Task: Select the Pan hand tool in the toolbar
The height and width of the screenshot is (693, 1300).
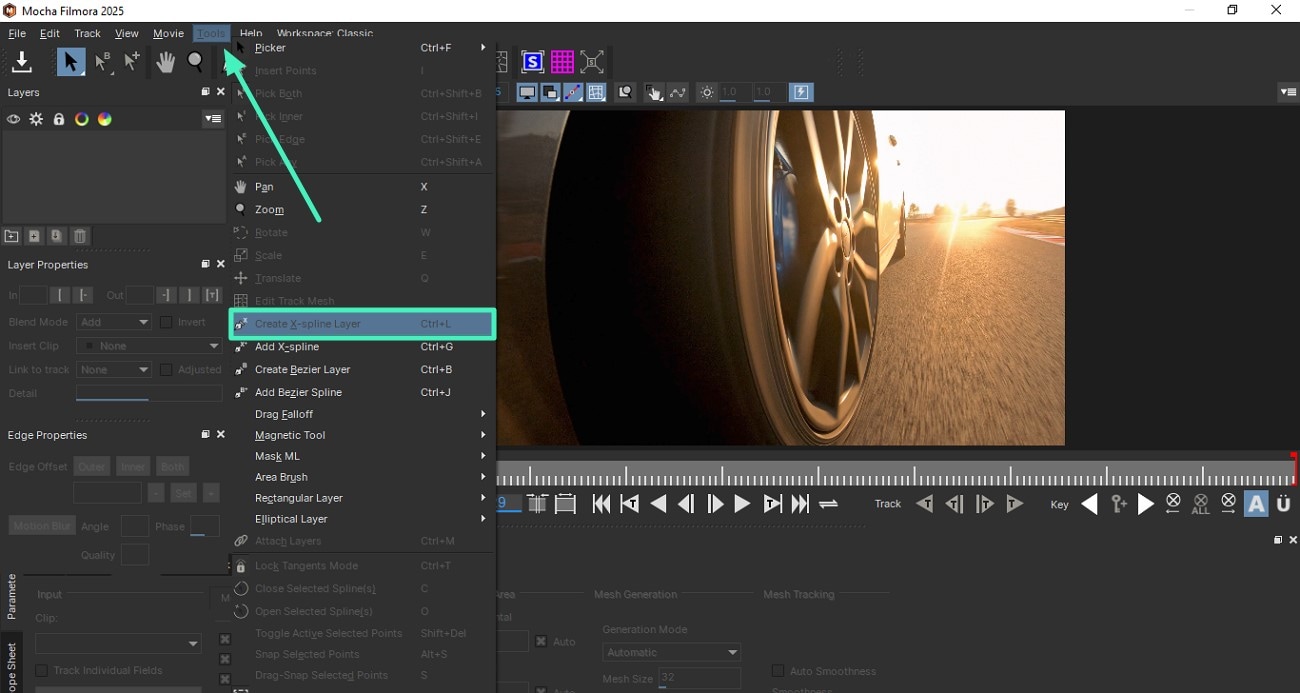Action: click(x=165, y=61)
